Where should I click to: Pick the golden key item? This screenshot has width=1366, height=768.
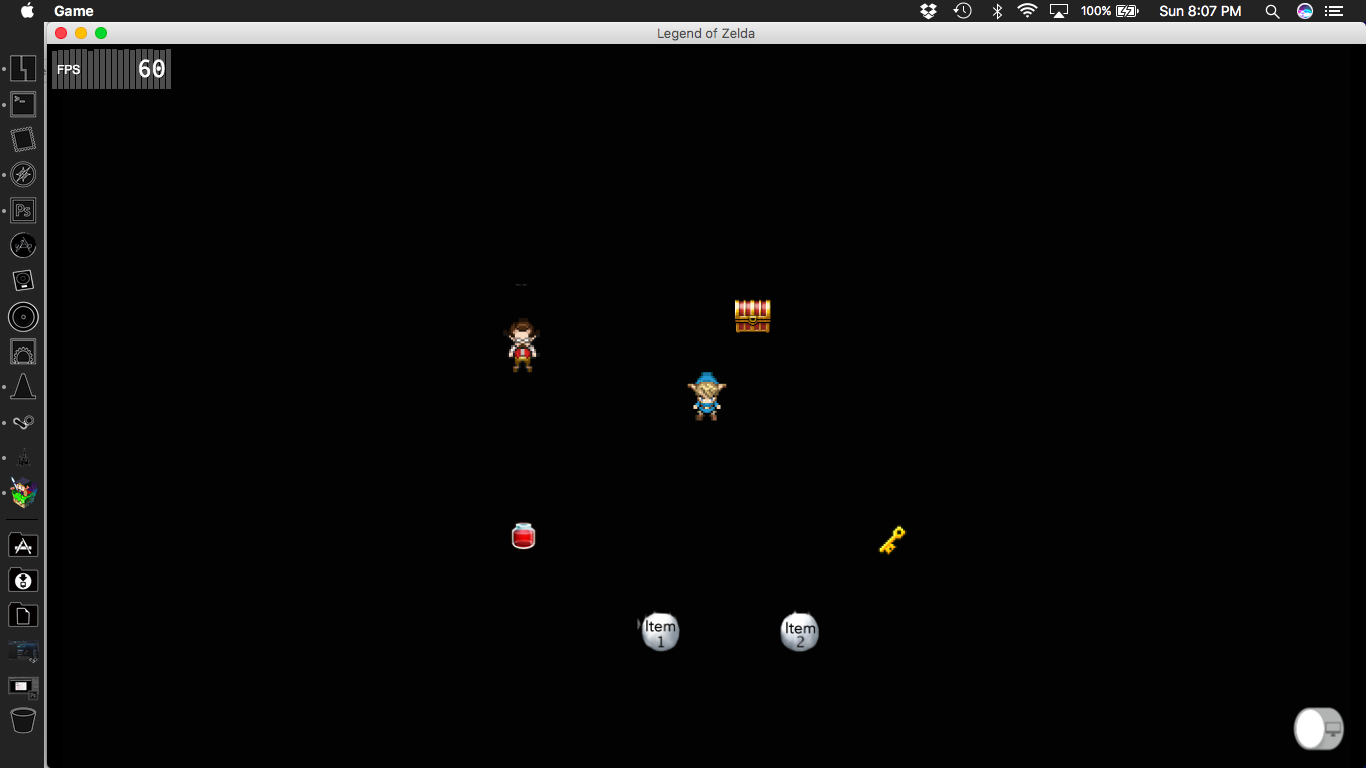[892, 540]
